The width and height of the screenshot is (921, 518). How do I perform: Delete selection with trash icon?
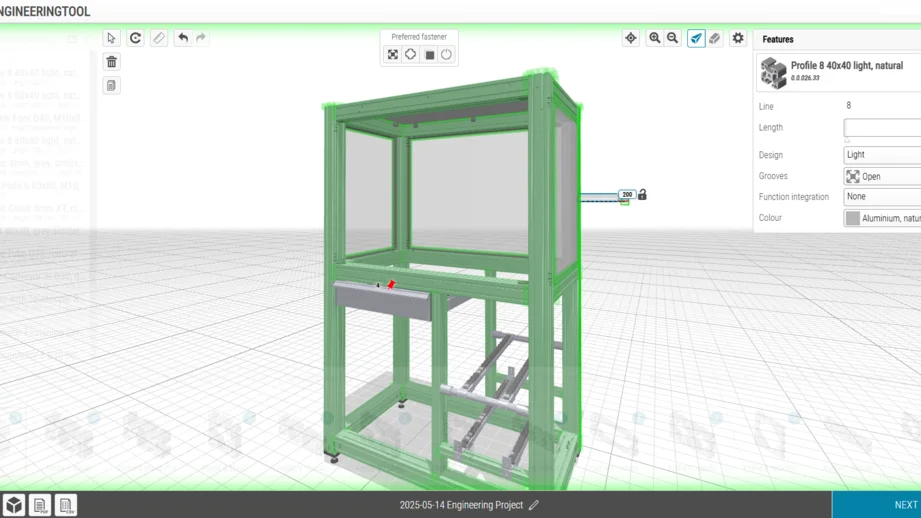tap(111, 62)
